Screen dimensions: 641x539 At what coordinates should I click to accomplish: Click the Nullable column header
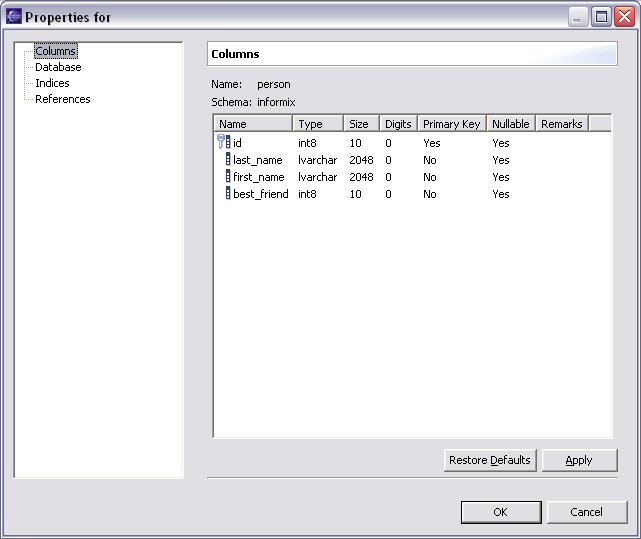point(510,124)
